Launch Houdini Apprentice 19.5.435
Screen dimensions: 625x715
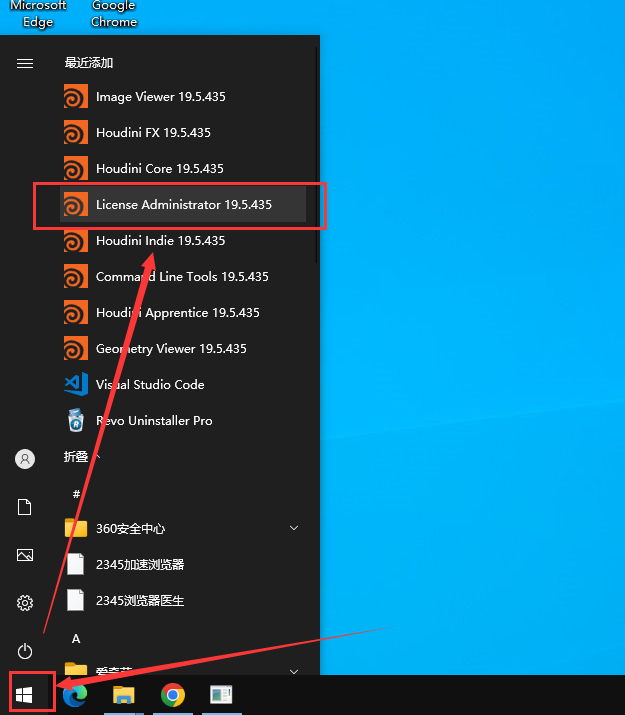click(x=177, y=313)
